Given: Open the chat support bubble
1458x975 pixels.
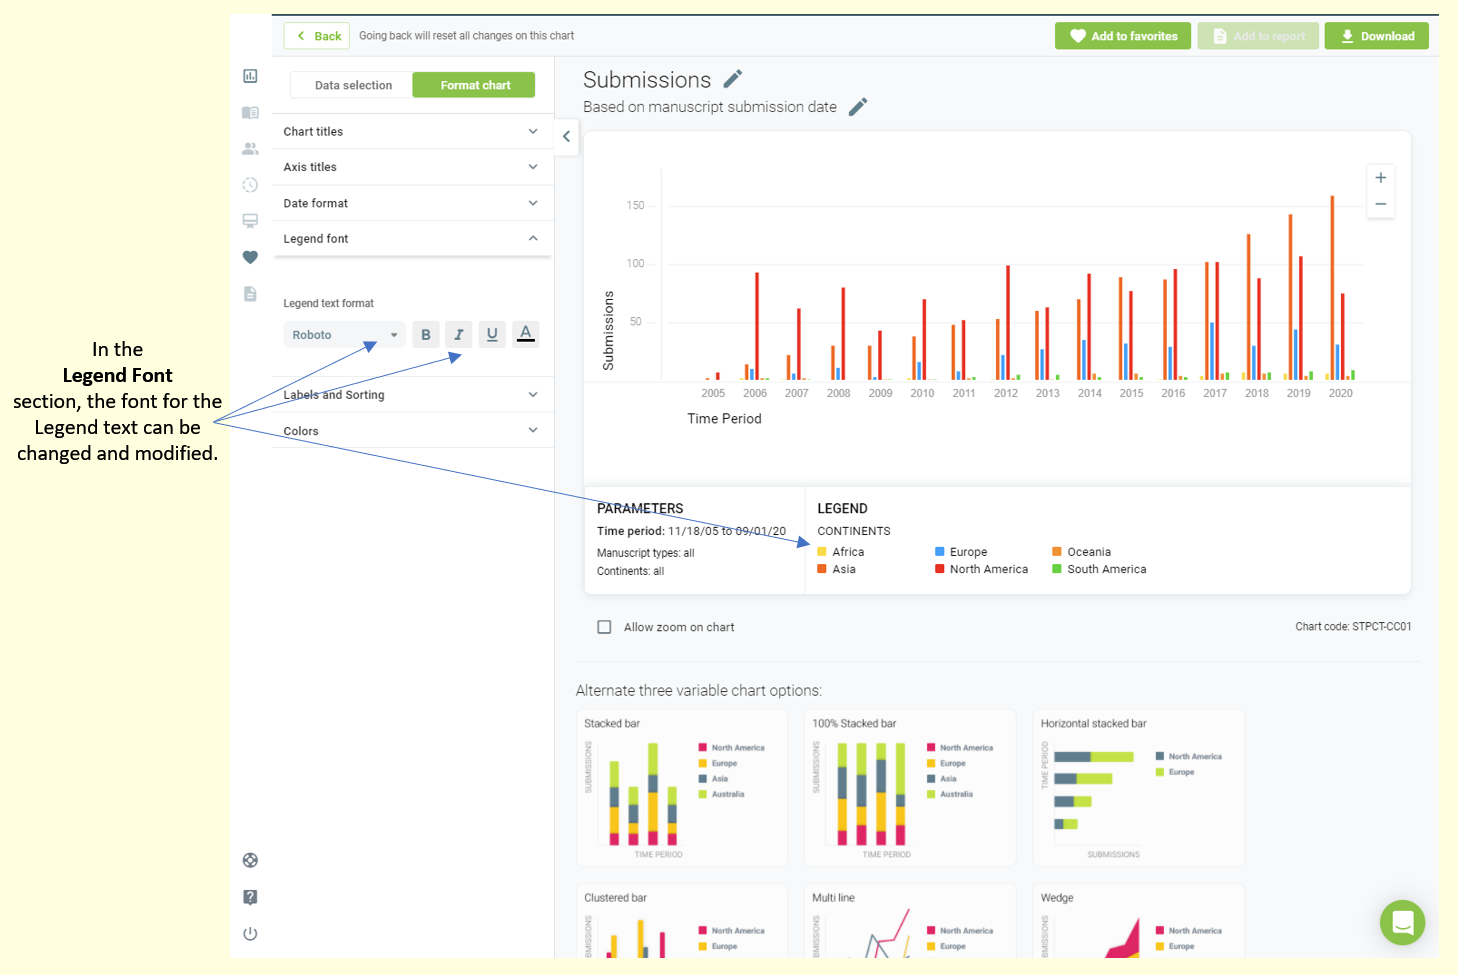Looking at the screenshot, I should pos(1402,922).
